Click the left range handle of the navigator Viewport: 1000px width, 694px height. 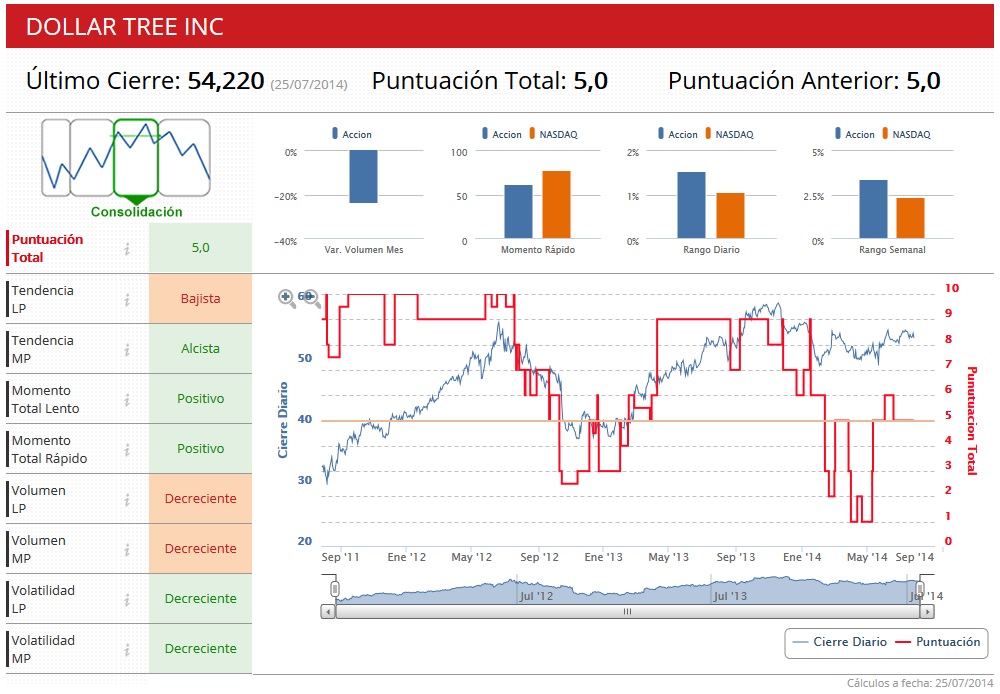335,589
